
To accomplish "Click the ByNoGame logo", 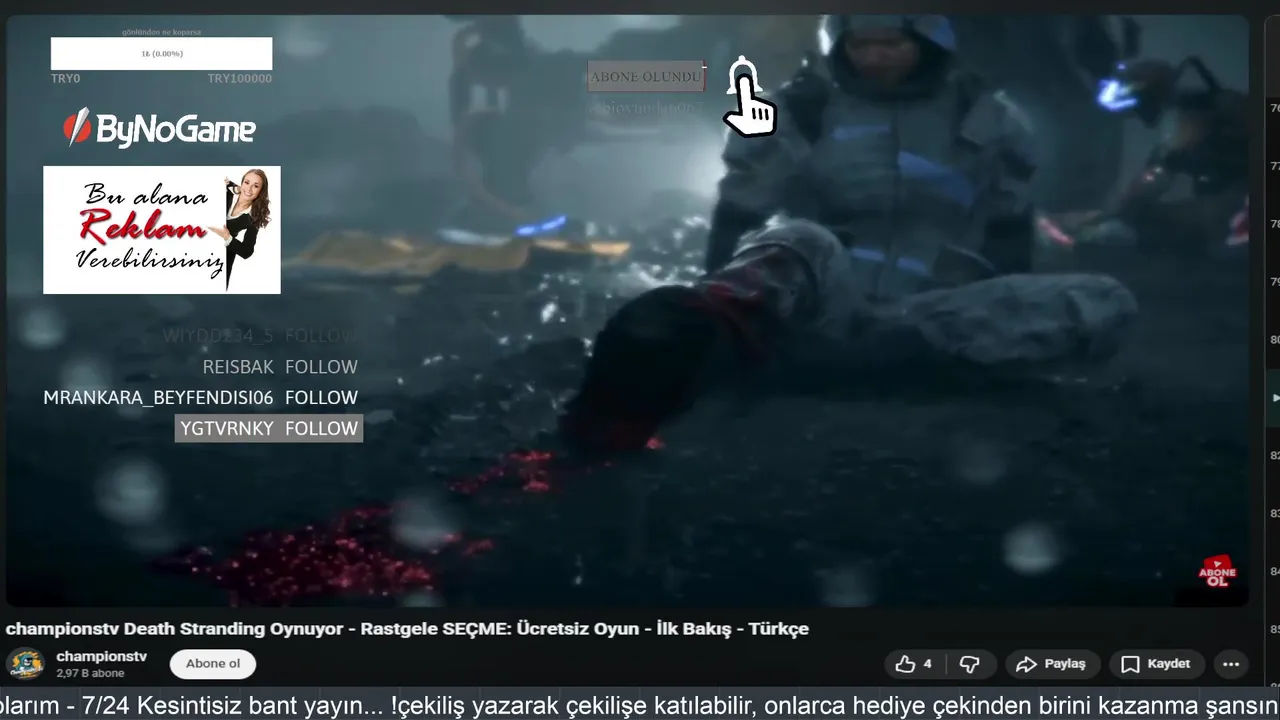I will pos(160,128).
